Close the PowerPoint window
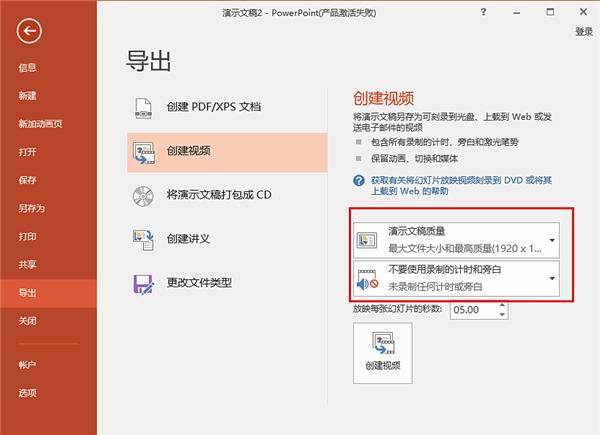Image resolution: width=600 pixels, height=435 pixels. click(583, 12)
